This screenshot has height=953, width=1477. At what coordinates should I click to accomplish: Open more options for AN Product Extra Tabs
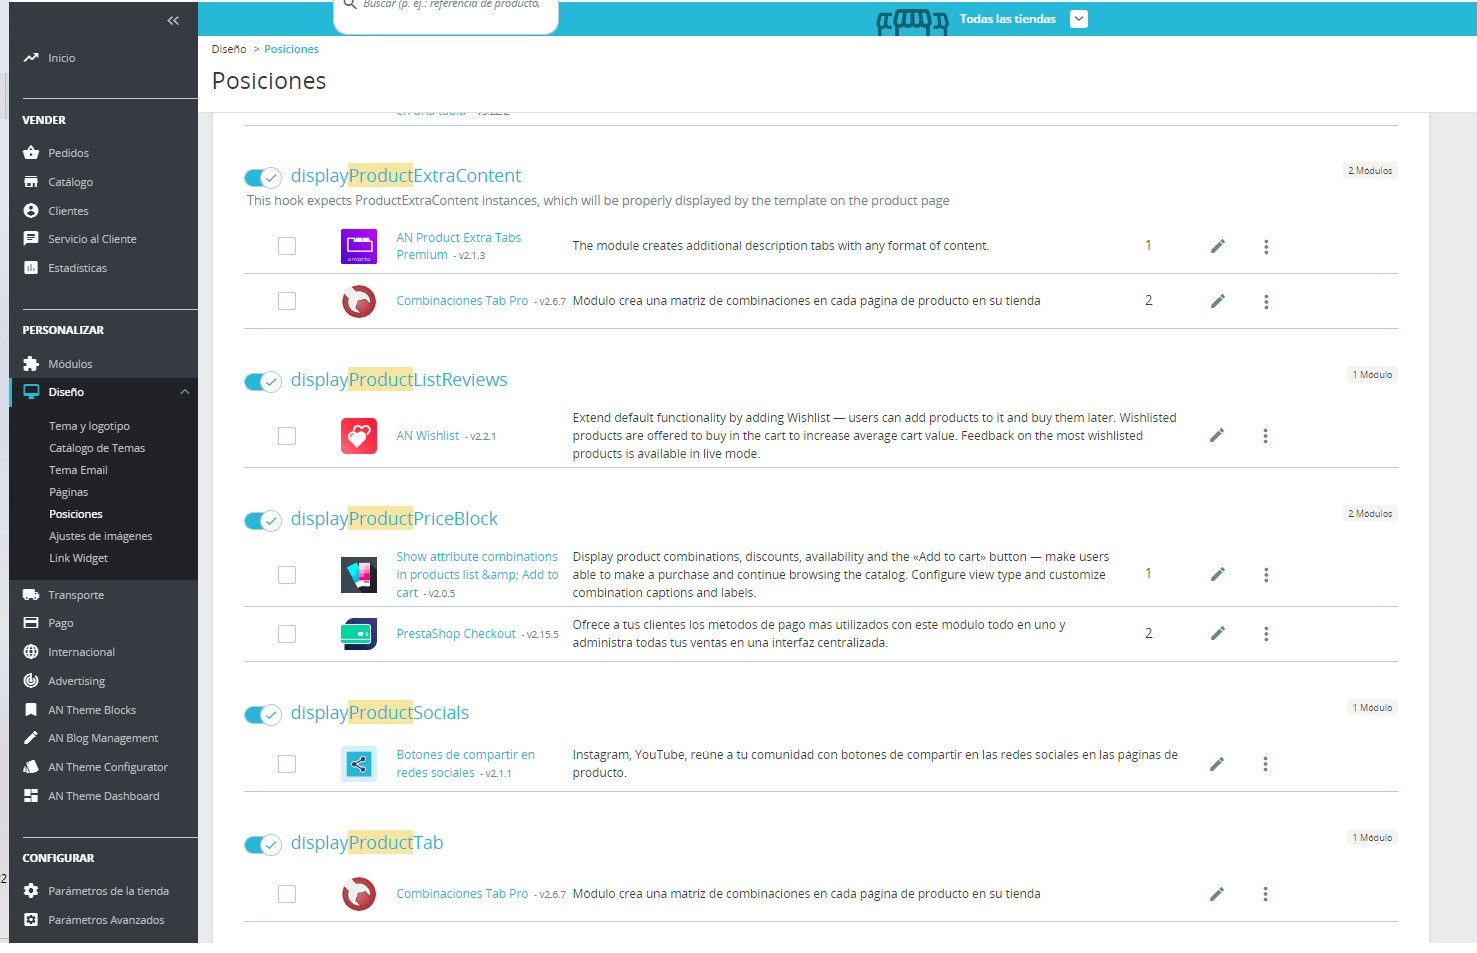(x=1266, y=247)
